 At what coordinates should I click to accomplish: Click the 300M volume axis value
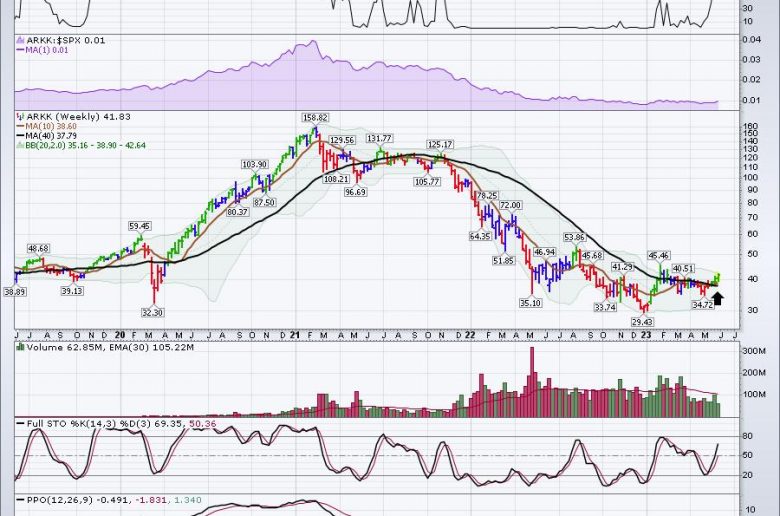[x=754, y=351]
